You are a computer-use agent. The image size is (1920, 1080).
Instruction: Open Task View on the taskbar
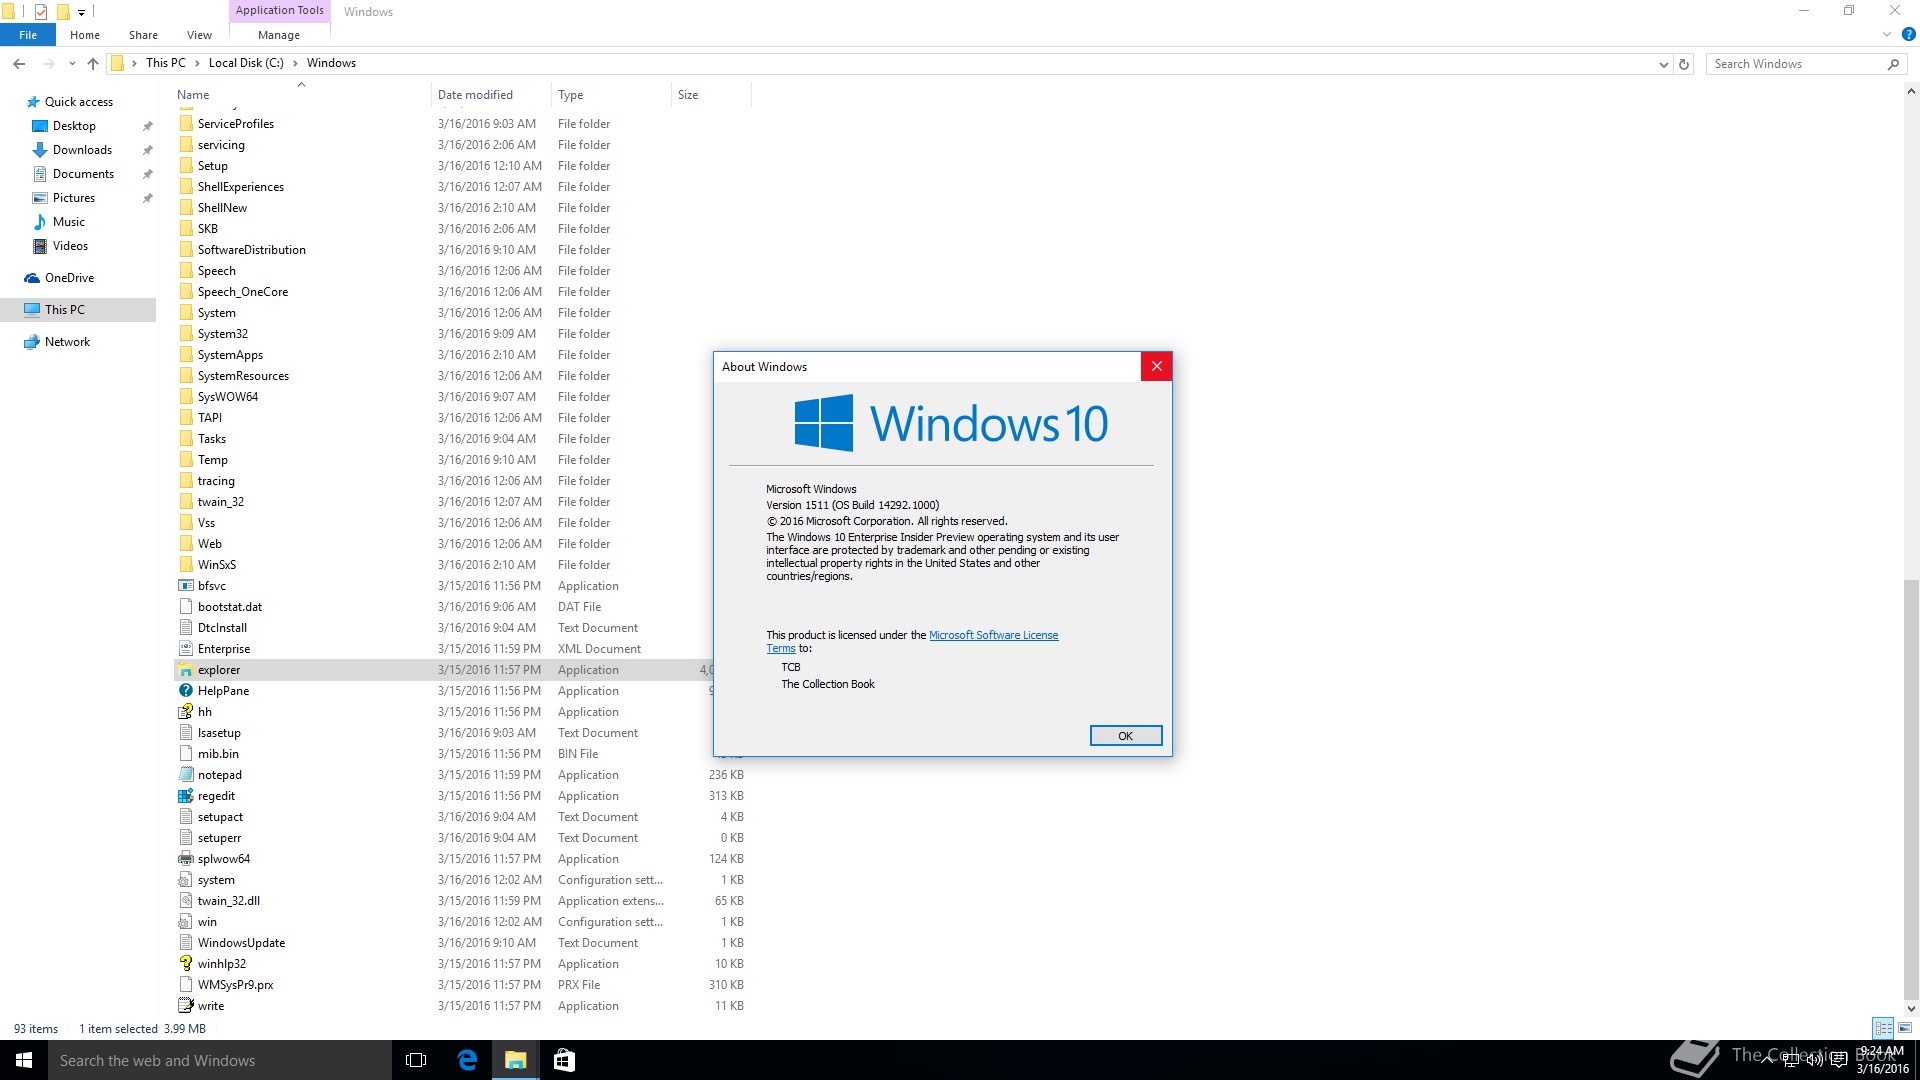tap(416, 1060)
